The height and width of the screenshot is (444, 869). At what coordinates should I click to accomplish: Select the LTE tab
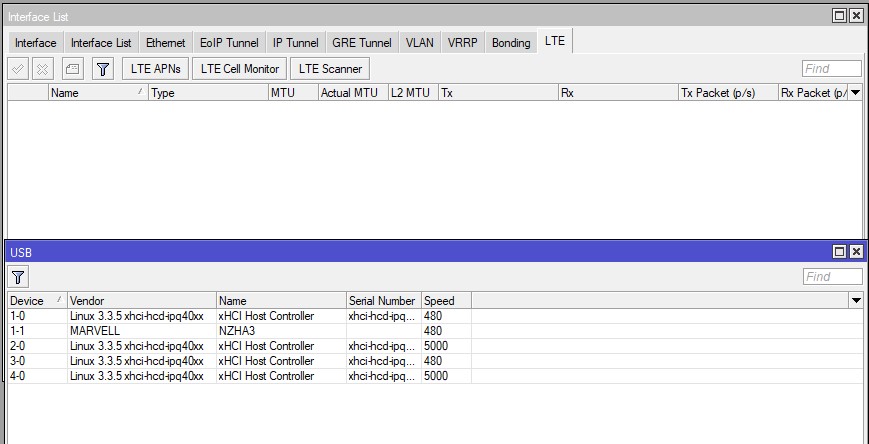tap(555, 41)
